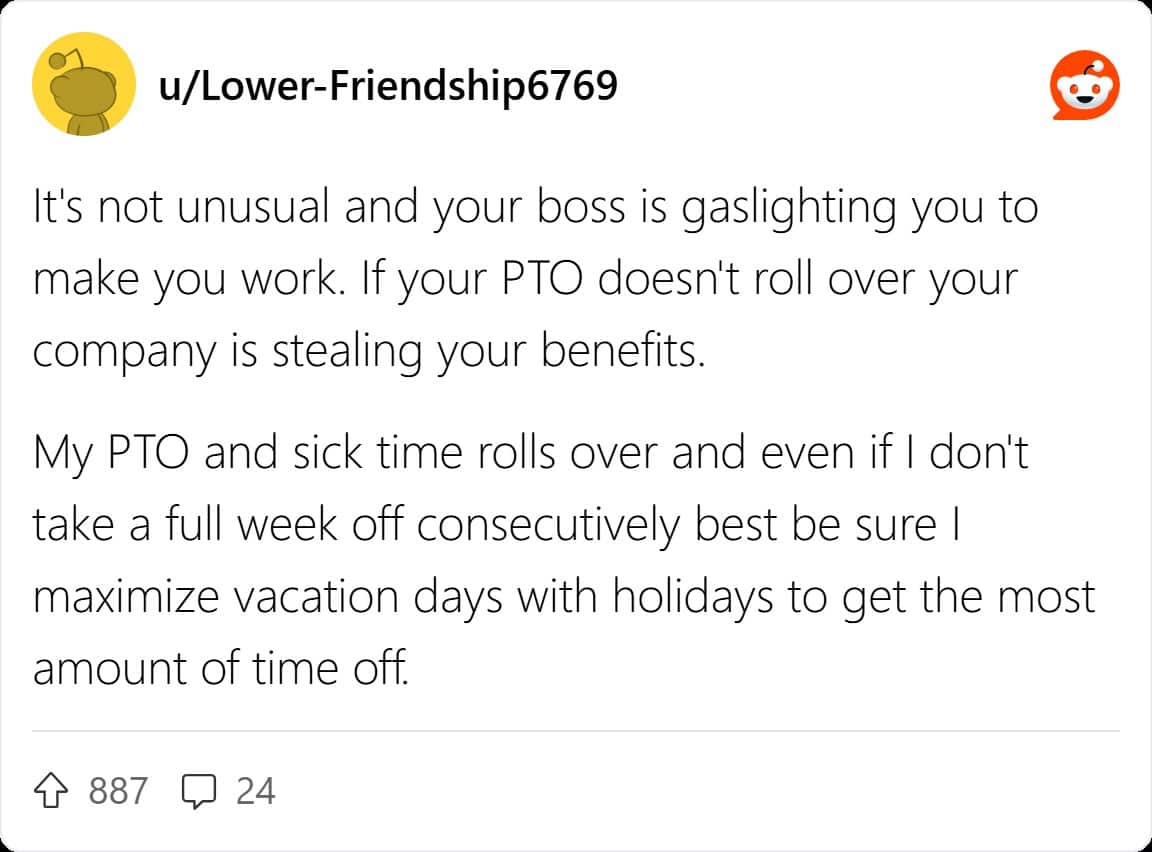Click the phrase stealing your benefits

pos(489,351)
